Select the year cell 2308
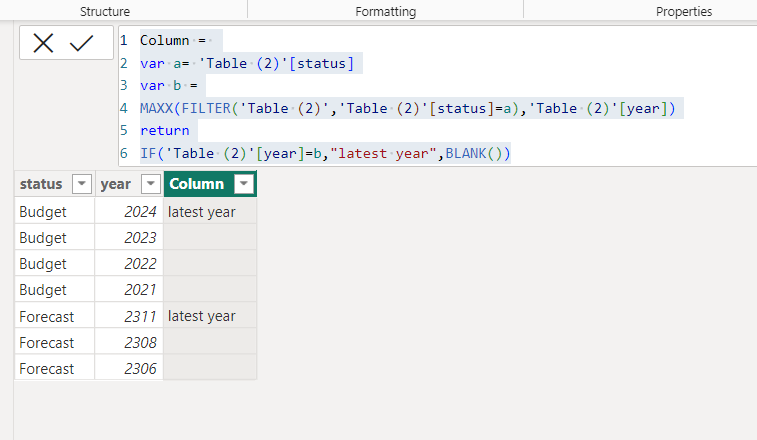757x440 pixels. pos(129,342)
